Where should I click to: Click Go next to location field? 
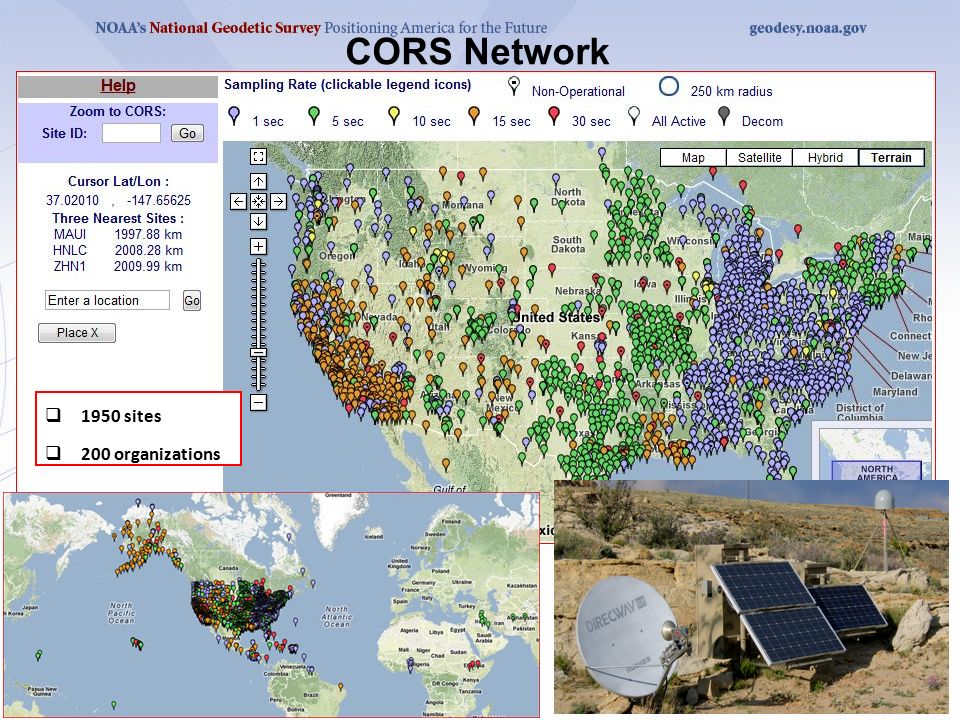(x=192, y=300)
